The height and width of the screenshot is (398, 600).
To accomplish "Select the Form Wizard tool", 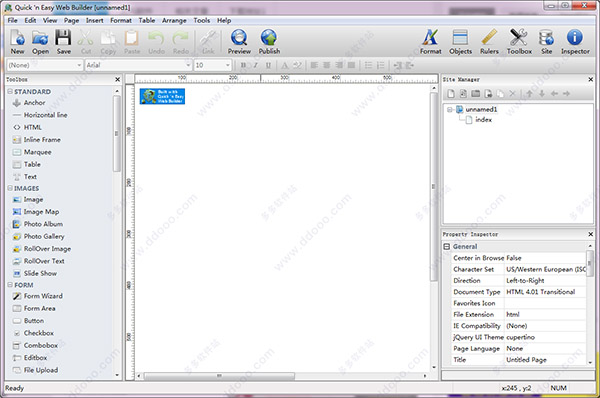I will tap(38, 296).
